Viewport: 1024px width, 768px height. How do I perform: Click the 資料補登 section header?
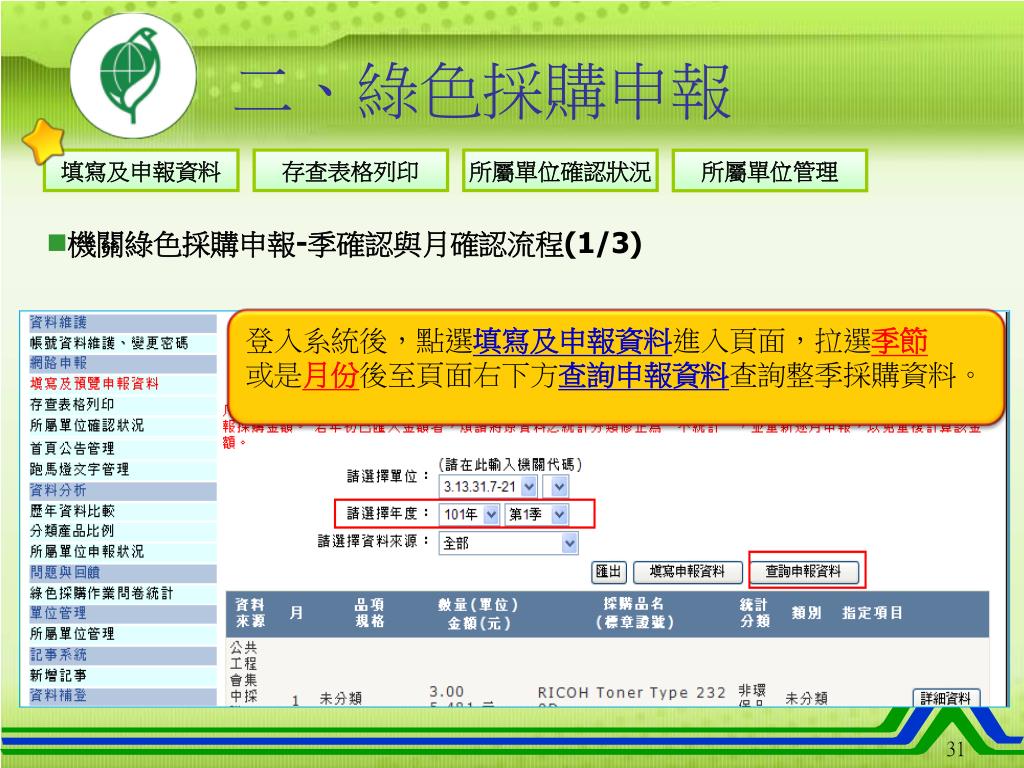pos(122,696)
